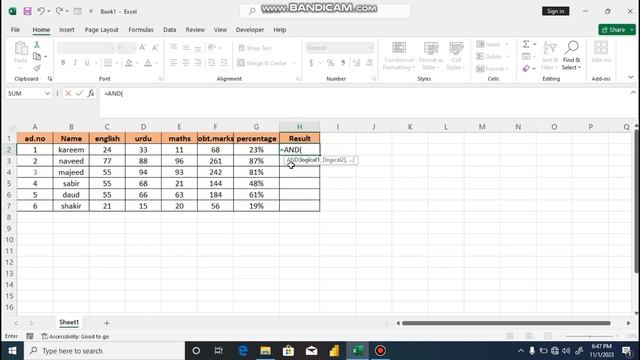Select column H header
The image size is (640, 360).
coord(299,127)
